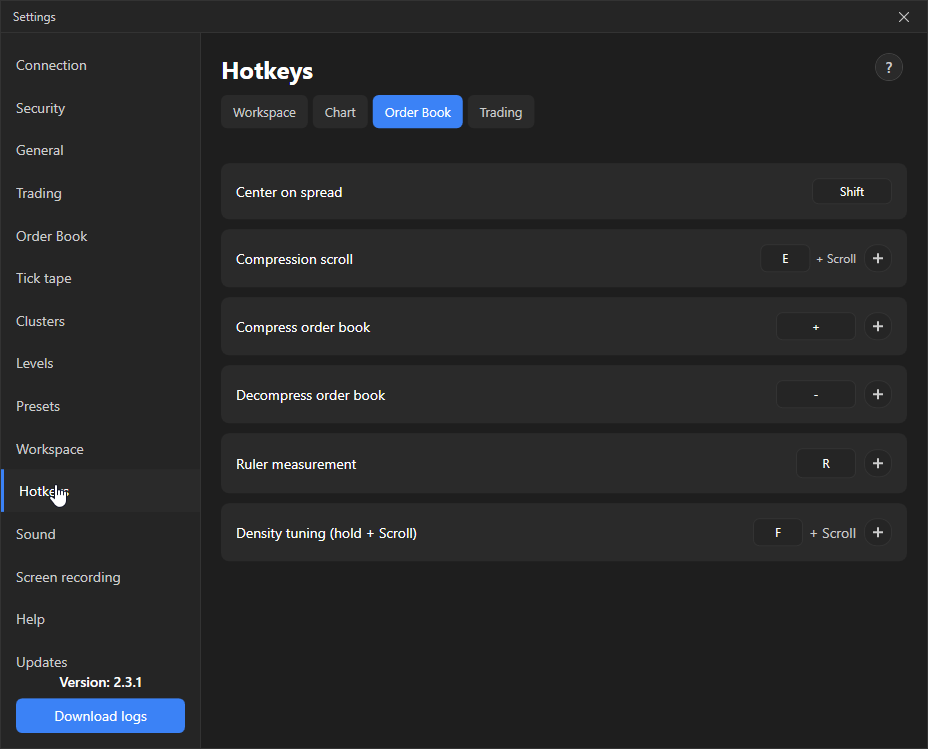Select the Trading hotkeys tab
This screenshot has height=749, width=928.
[x=501, y=112]
